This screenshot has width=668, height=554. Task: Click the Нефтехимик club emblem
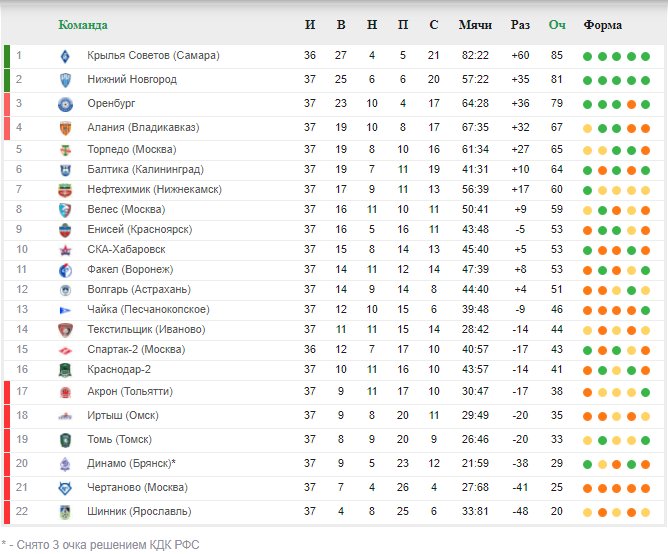pyautogui.click(x=65, y=190)
